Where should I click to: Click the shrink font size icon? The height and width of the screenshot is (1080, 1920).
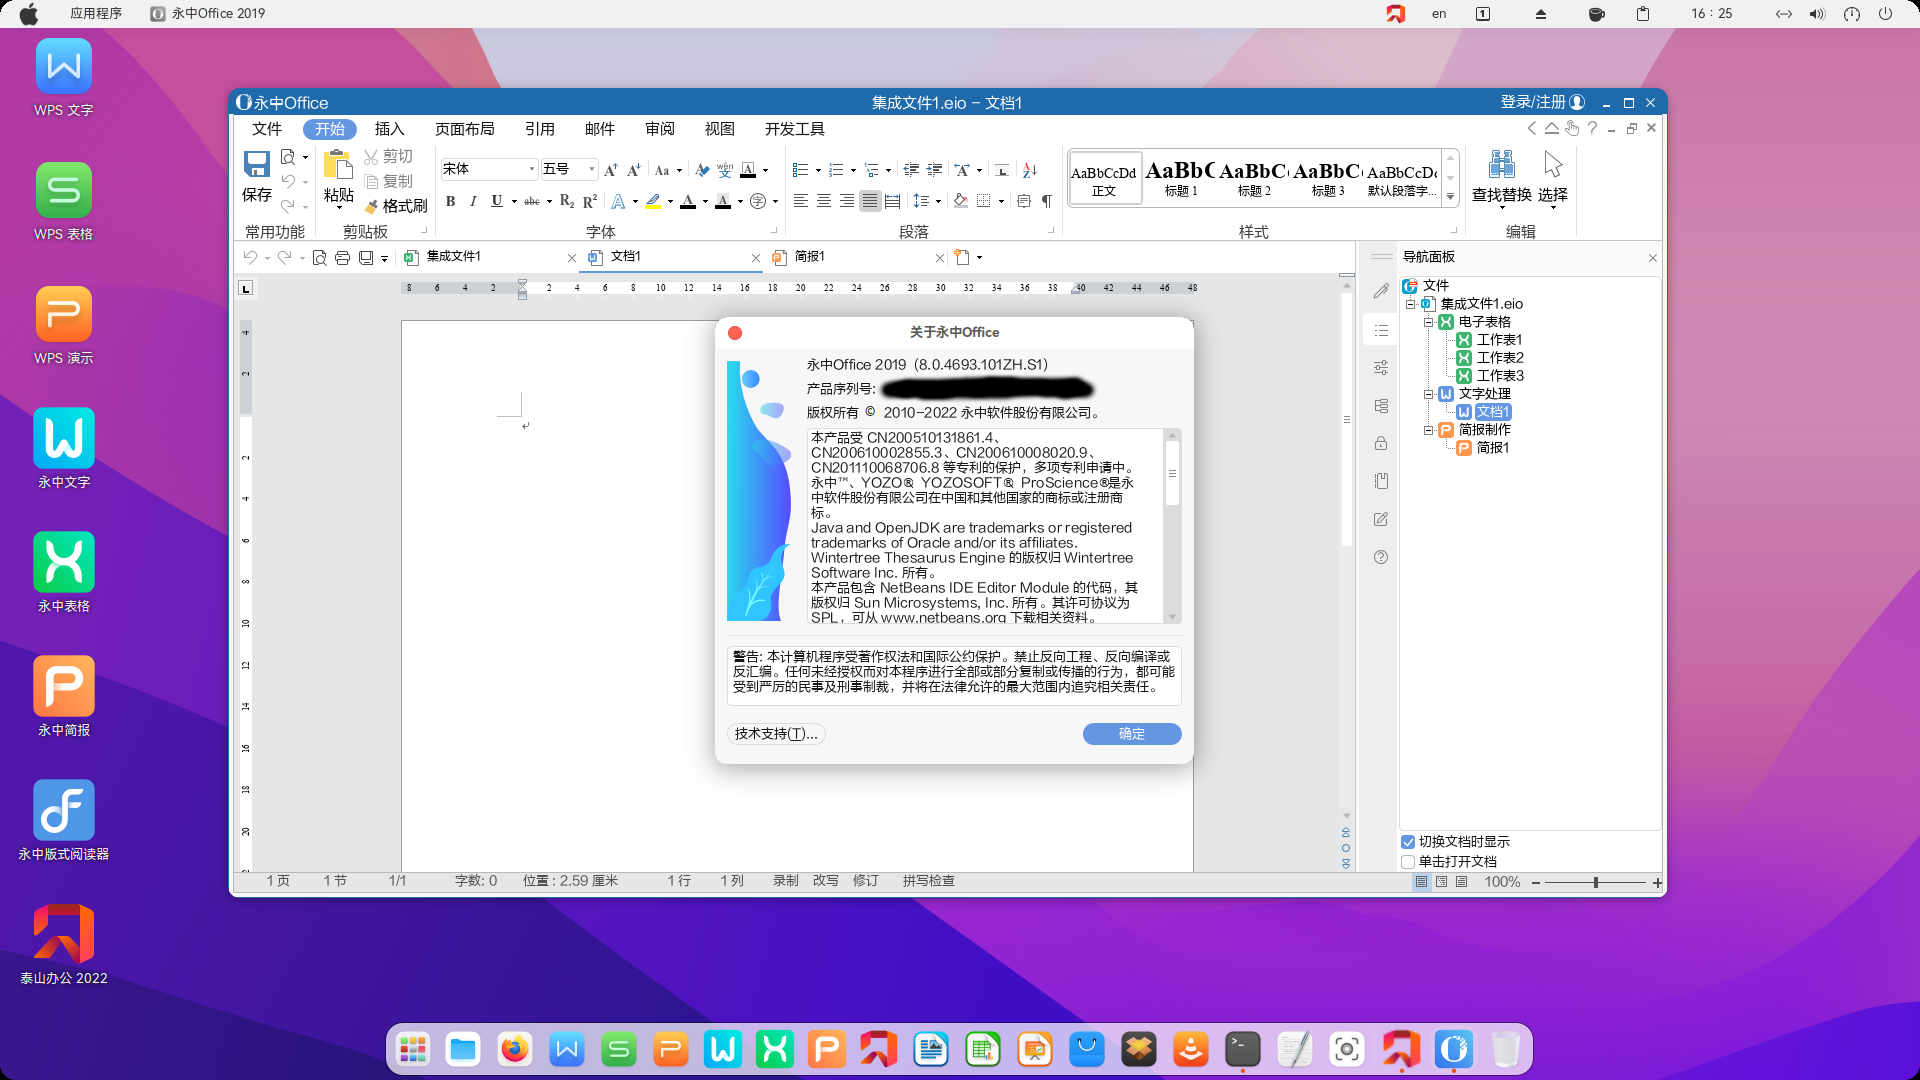634,170
